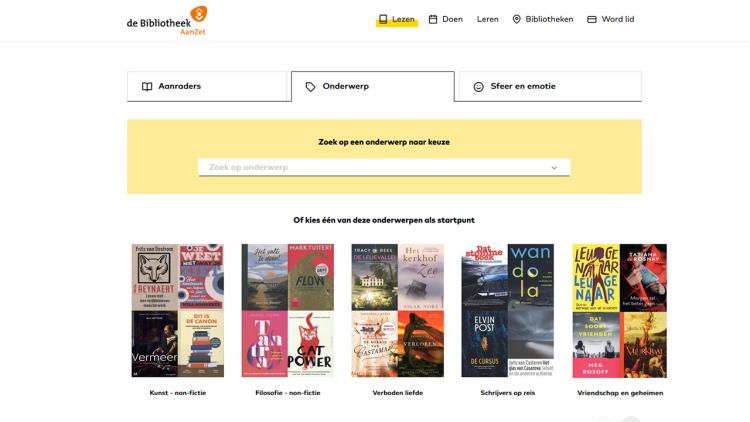Switch to the Aanraders tab
This screenshot has height=422, width=750.
click(207, 87)
